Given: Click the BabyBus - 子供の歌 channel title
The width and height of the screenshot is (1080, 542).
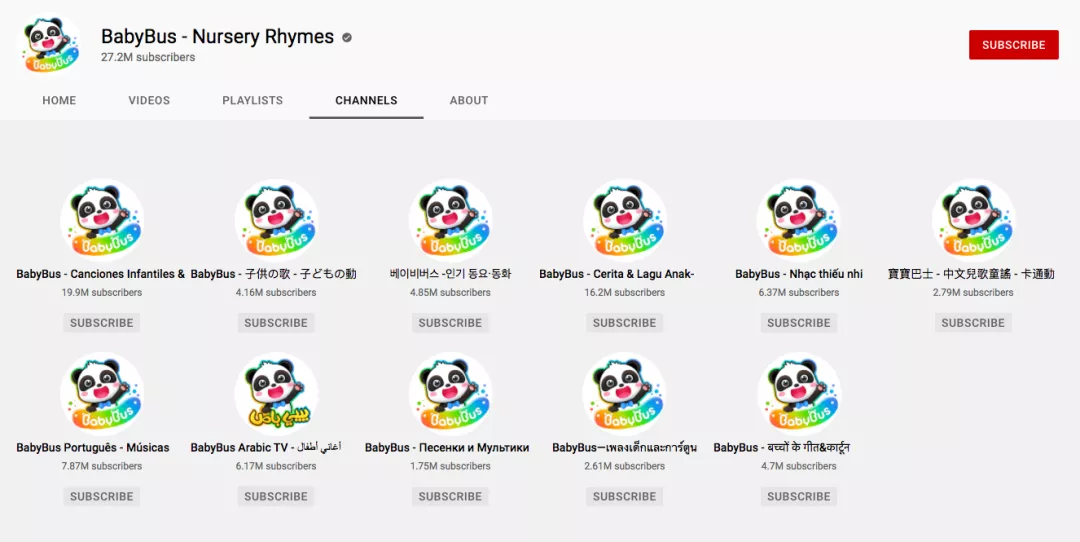Looking at the screenshot, I should tap(273, 274).
